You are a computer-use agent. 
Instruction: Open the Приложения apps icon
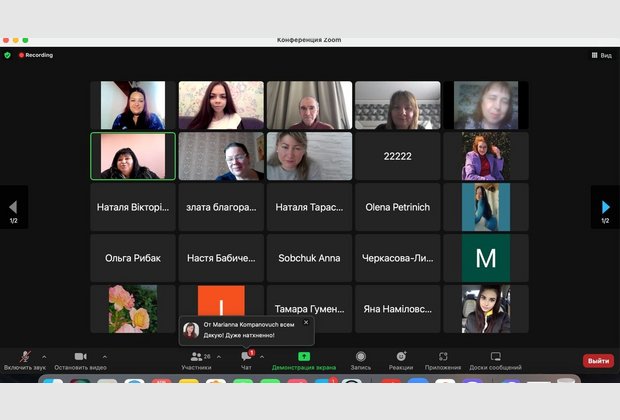click(443, 357)
